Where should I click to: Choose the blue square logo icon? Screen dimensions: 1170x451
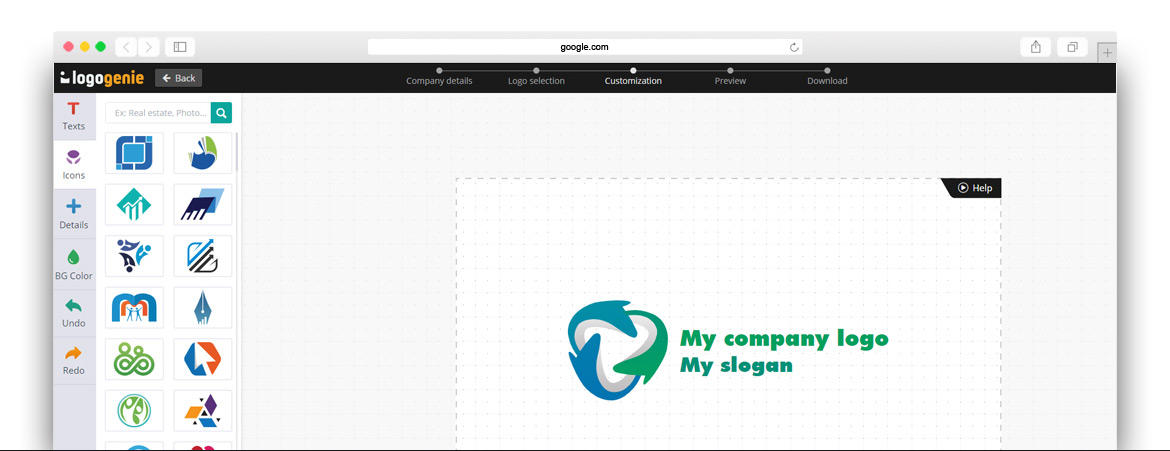point(134,153)
